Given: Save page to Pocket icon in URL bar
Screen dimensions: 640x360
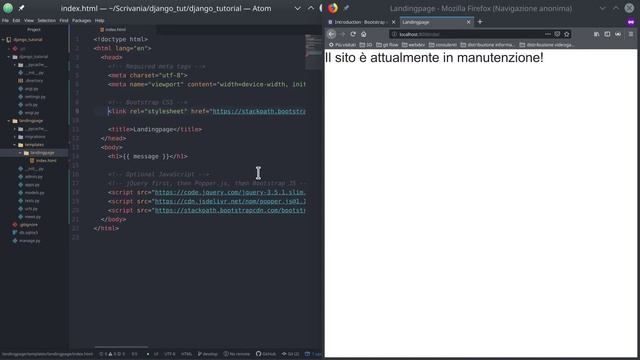Looking at the screenshot, I should [x=557, y=34].
